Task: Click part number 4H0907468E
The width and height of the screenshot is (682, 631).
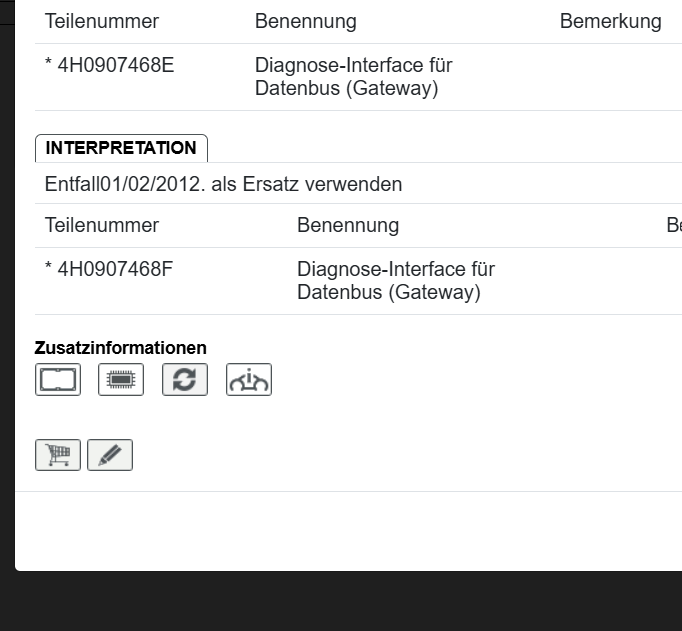Action: click(x=109, y=65)
